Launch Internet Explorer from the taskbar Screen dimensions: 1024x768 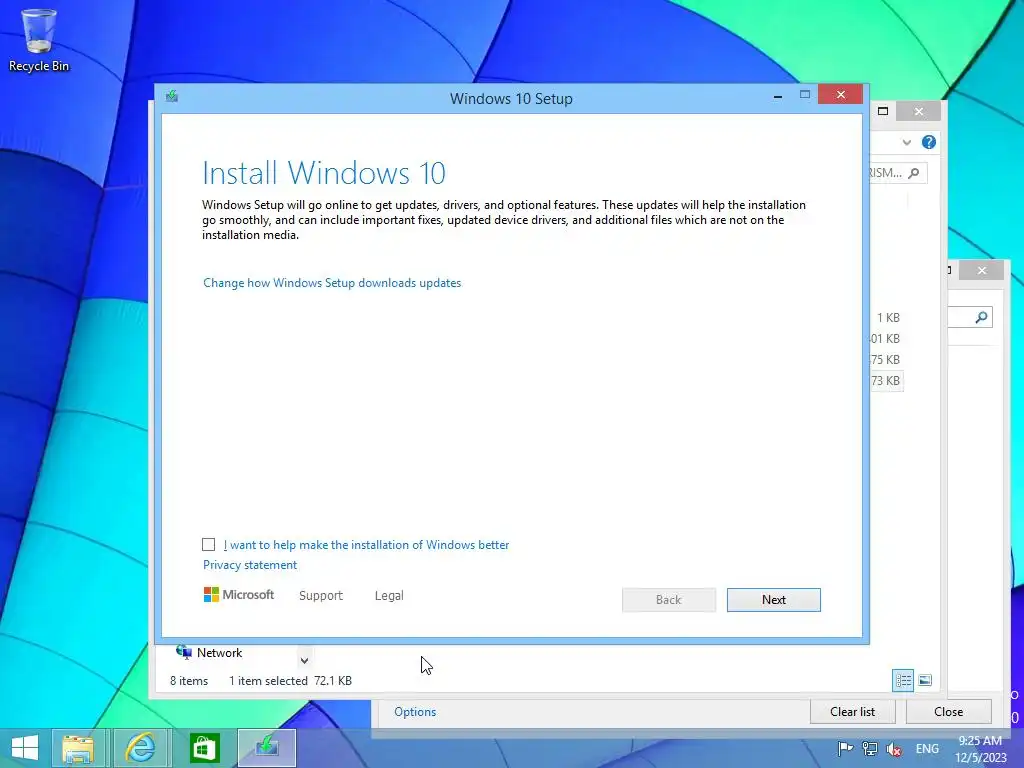[x=140, y=748]
